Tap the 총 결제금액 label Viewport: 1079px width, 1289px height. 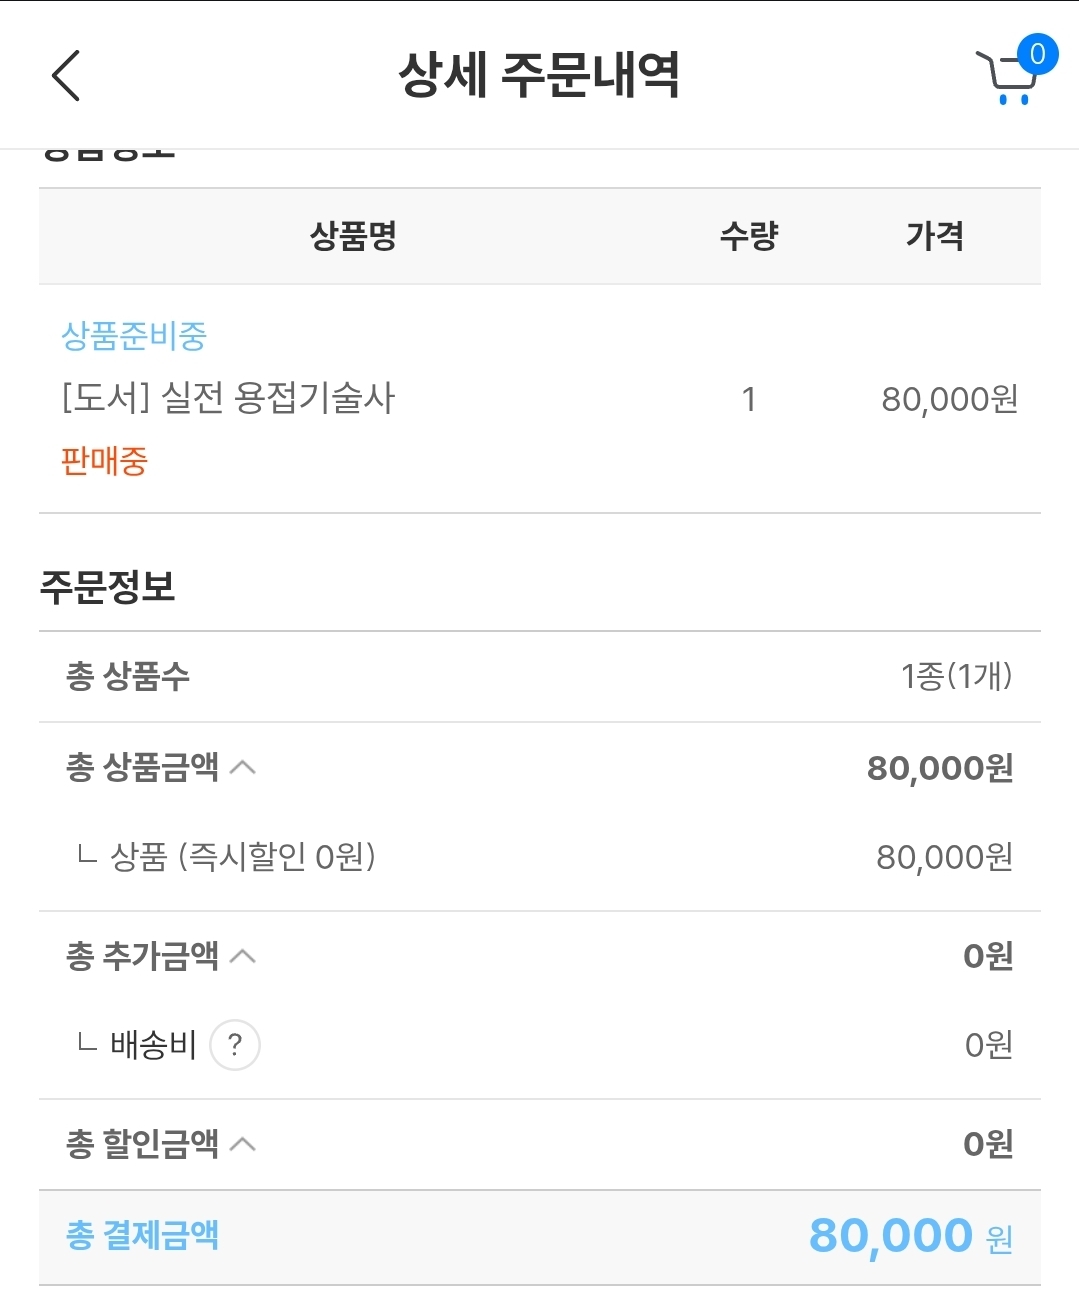tap(142, 1236)
